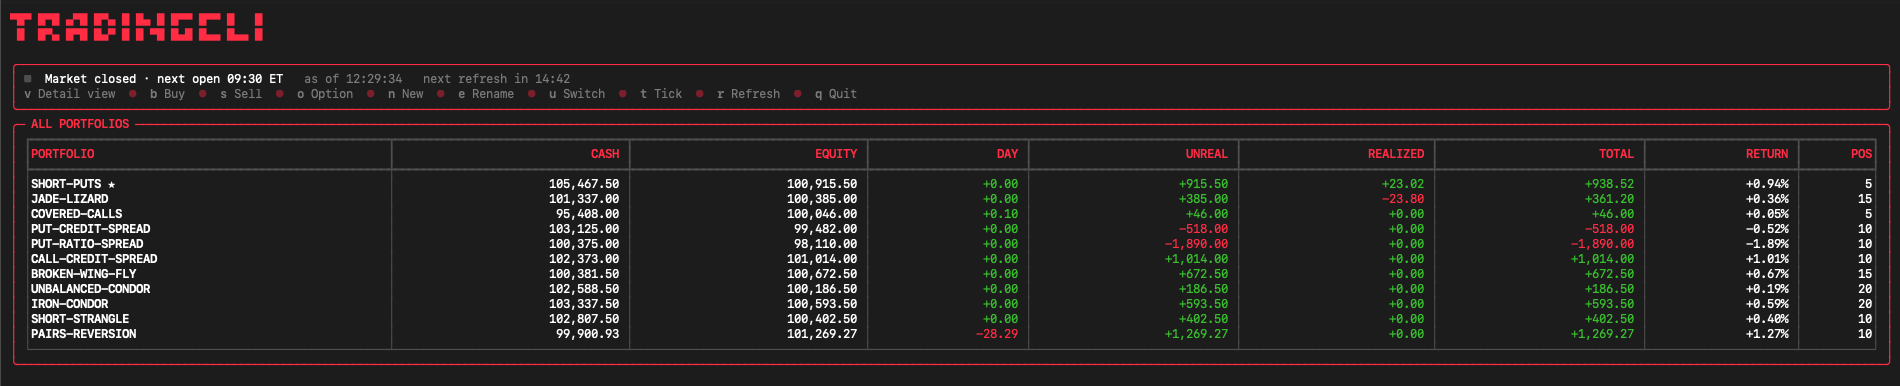Select the PUT-CREDIT-SPREAD portfolio row
The height and width of the screenshot is (386, 1900).
pos(951,229)
